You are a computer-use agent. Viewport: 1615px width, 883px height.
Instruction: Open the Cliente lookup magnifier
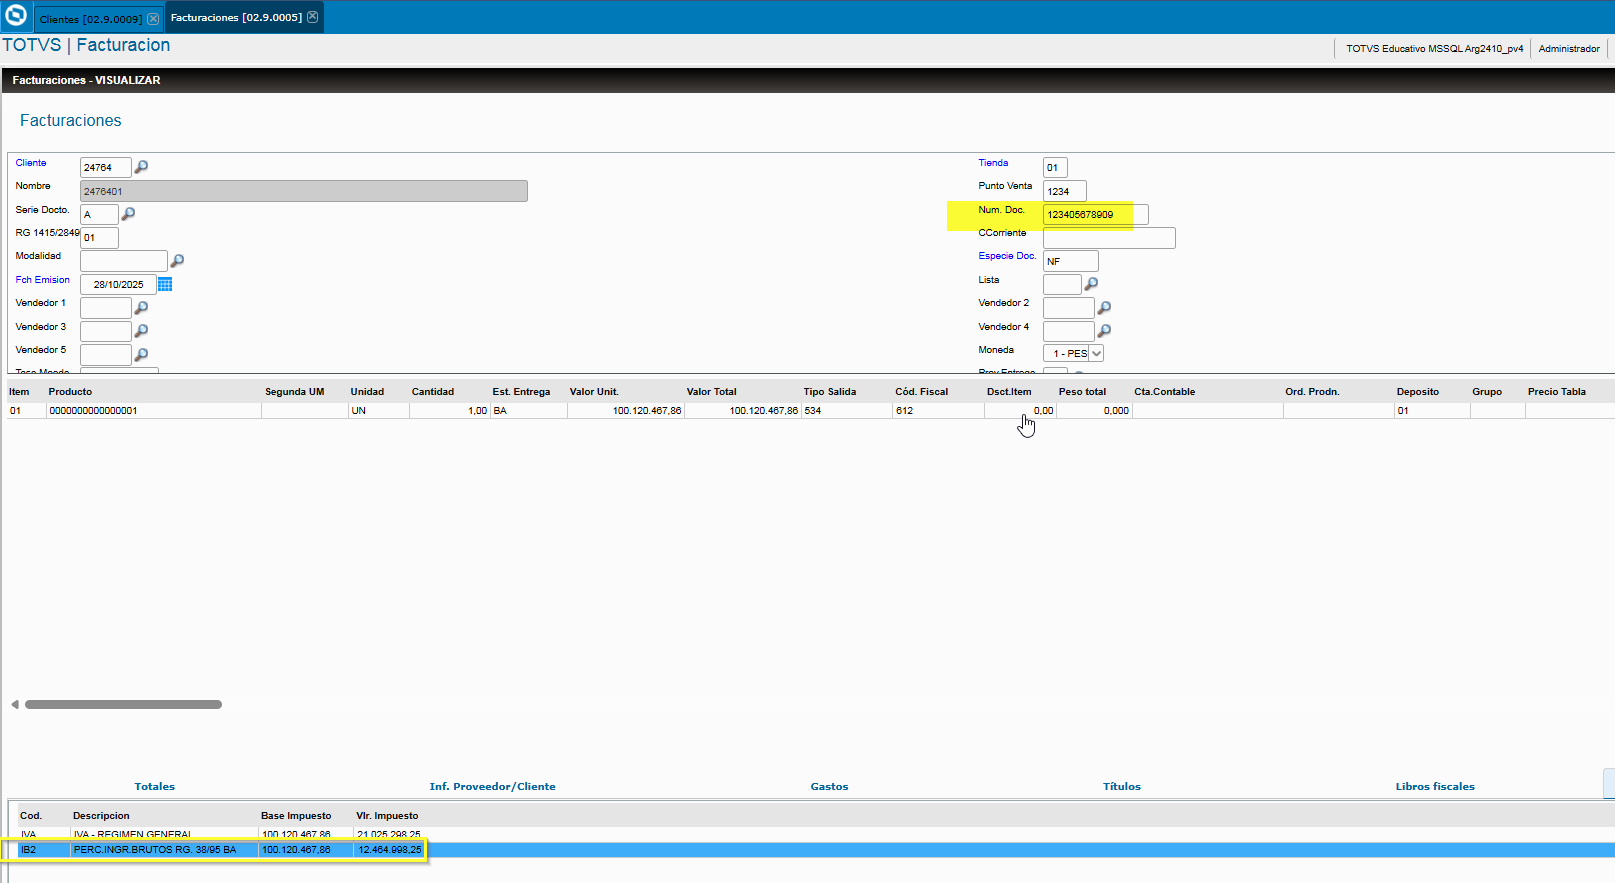tap(141, 167)
